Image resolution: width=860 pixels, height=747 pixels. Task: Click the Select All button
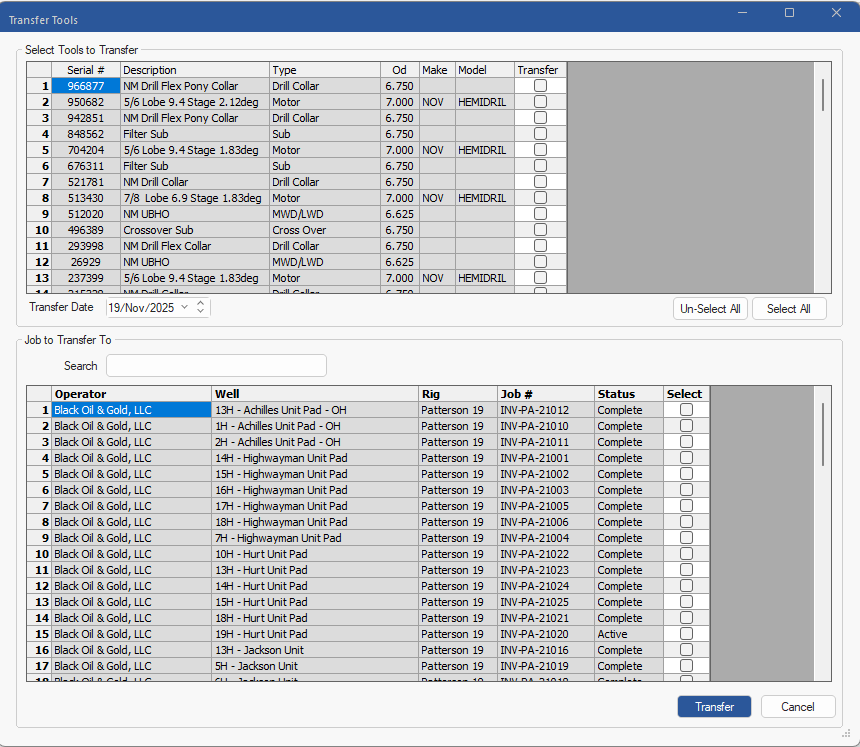[789, 309]
